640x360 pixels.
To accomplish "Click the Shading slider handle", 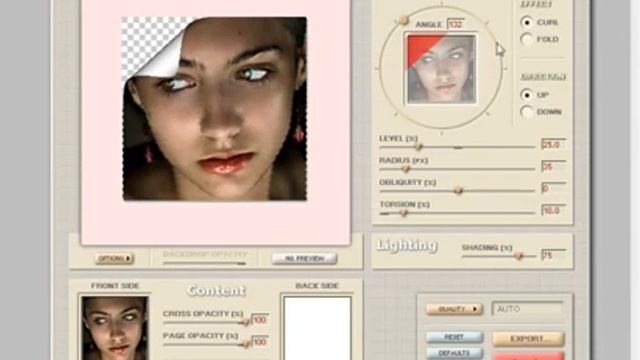I will pyautogui.click(x=519, y=256).
